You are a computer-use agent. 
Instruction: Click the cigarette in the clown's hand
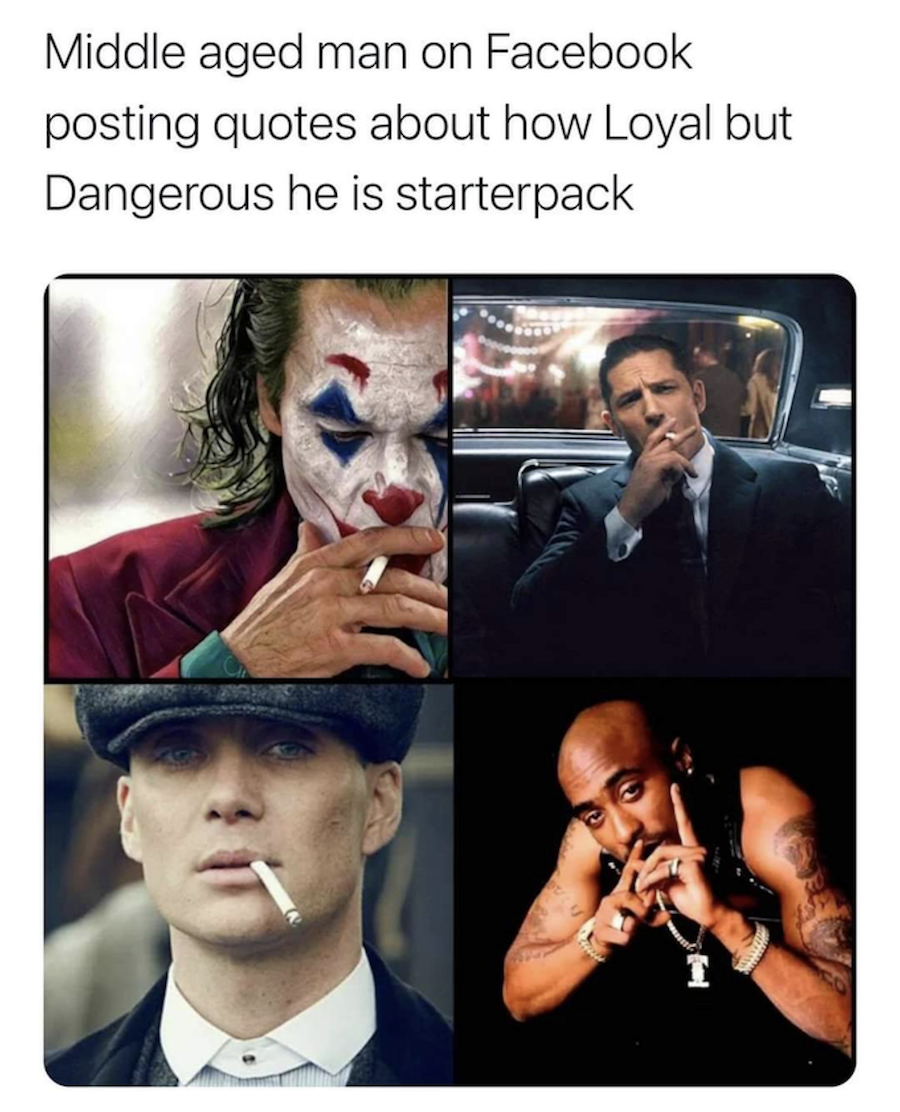(x=374, y=573)
